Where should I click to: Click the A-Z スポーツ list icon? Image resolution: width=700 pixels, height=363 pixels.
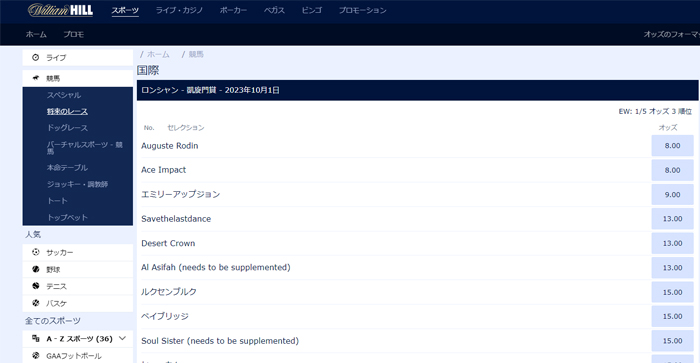tap(36, 338)
